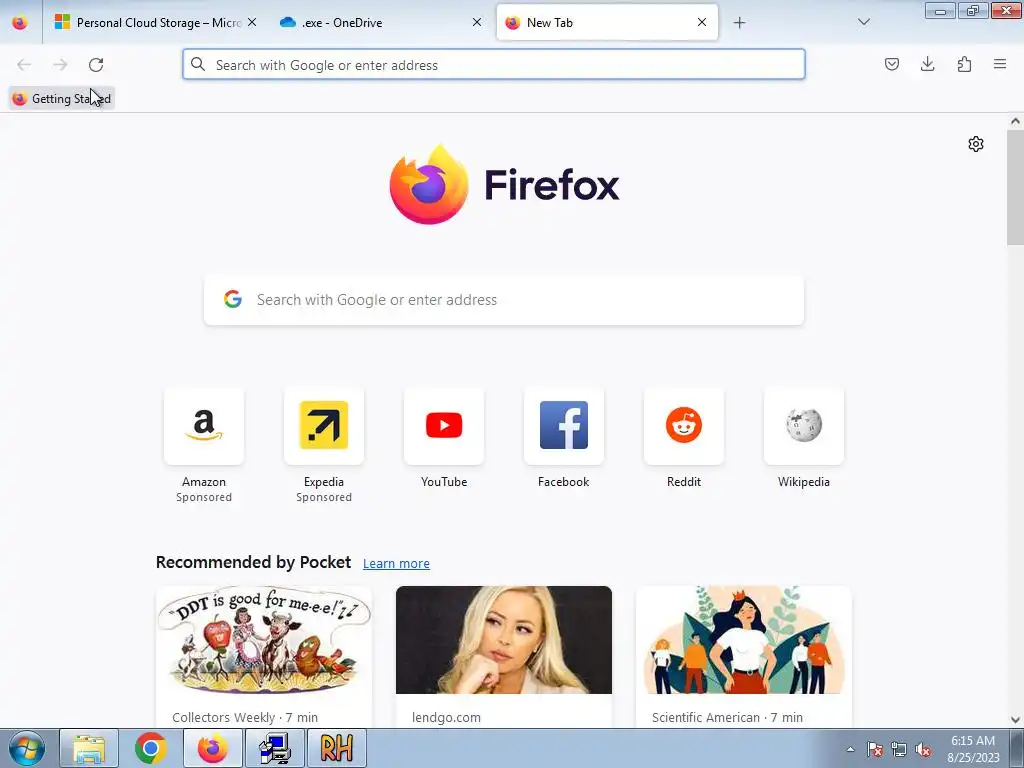Close the .exe - OneDrive tab
Viewport: 1024px width, 768px height.
click(x=477, y=22)
